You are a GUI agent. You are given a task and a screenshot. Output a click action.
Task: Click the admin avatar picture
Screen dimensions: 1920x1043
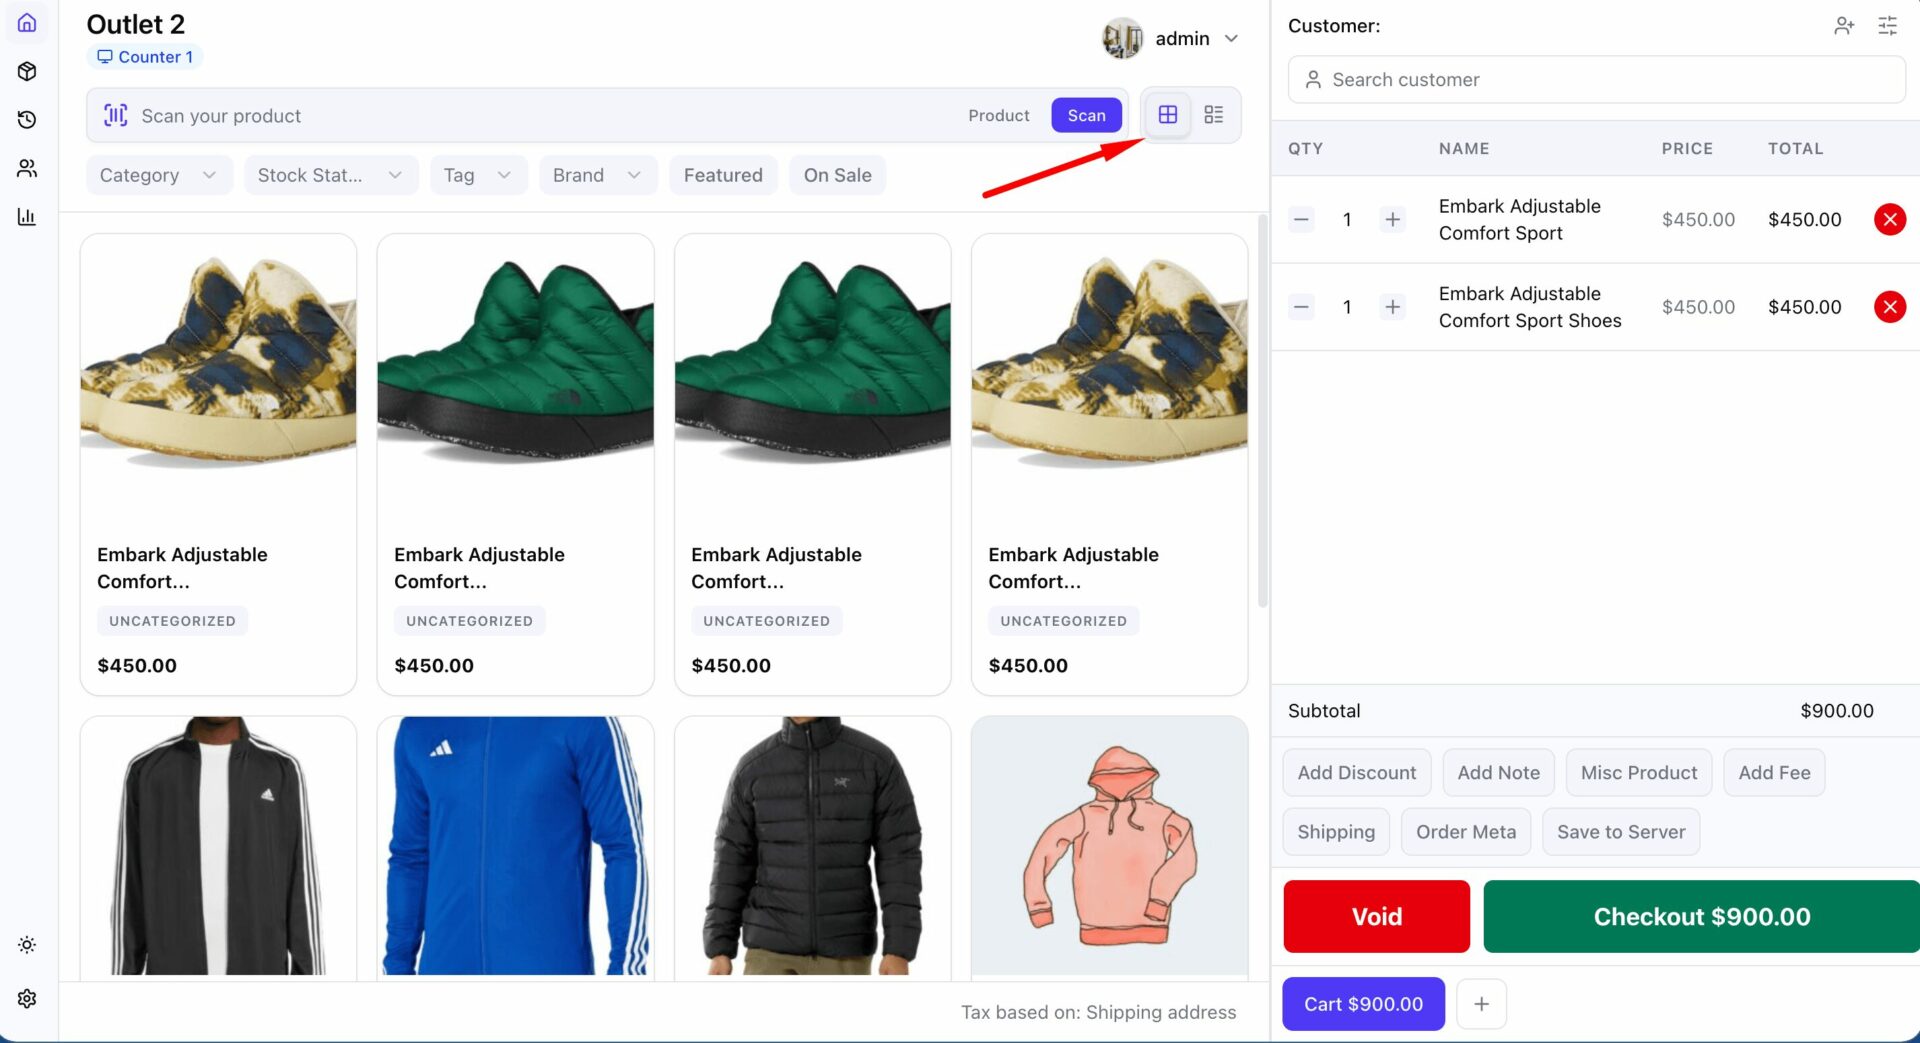[x=1122, y=38]
